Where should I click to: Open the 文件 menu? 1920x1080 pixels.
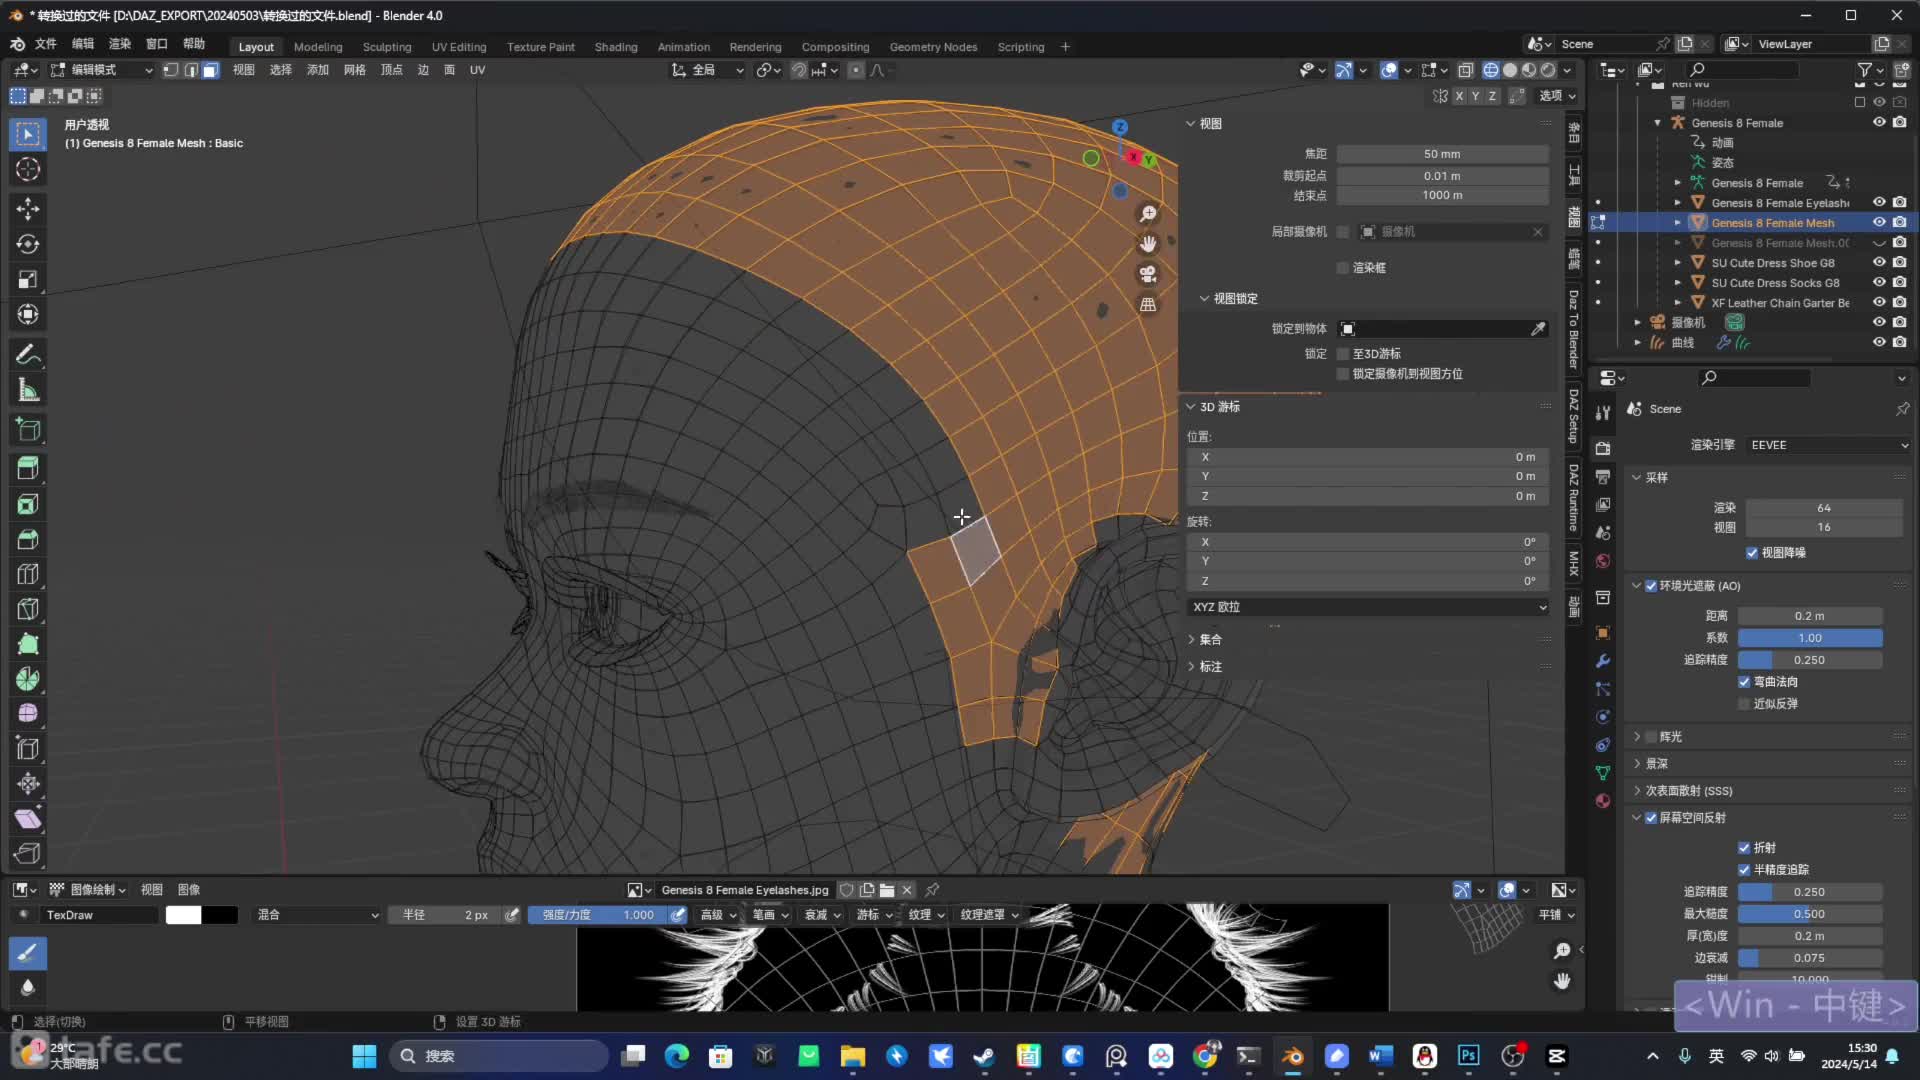(46, 44)
